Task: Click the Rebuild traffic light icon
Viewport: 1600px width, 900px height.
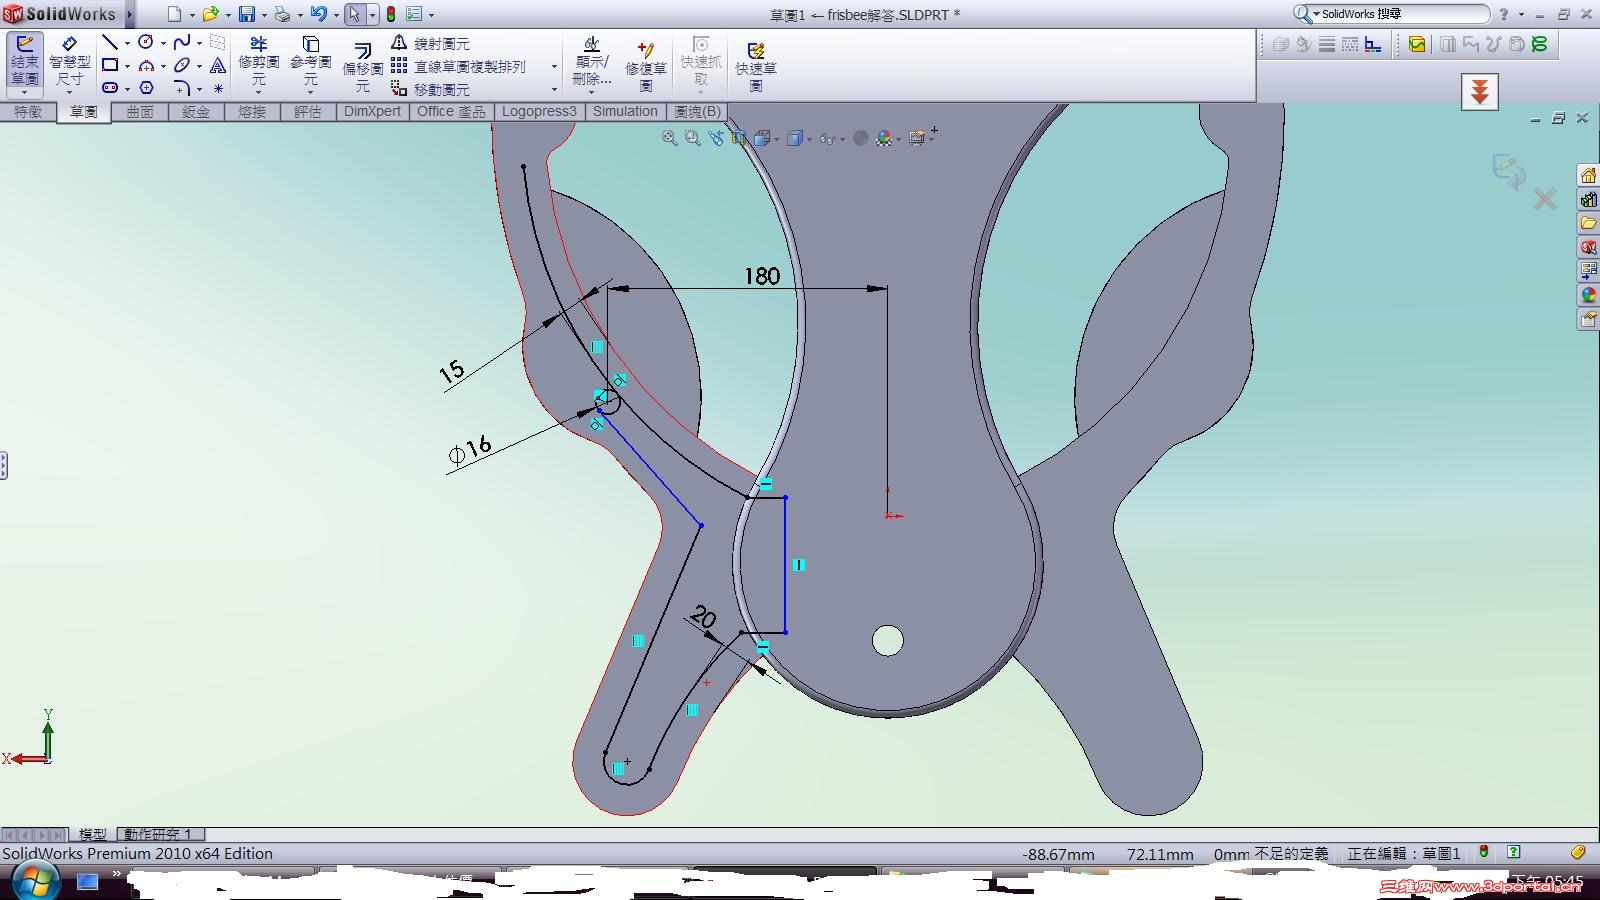Action: (x=391, y=14)
